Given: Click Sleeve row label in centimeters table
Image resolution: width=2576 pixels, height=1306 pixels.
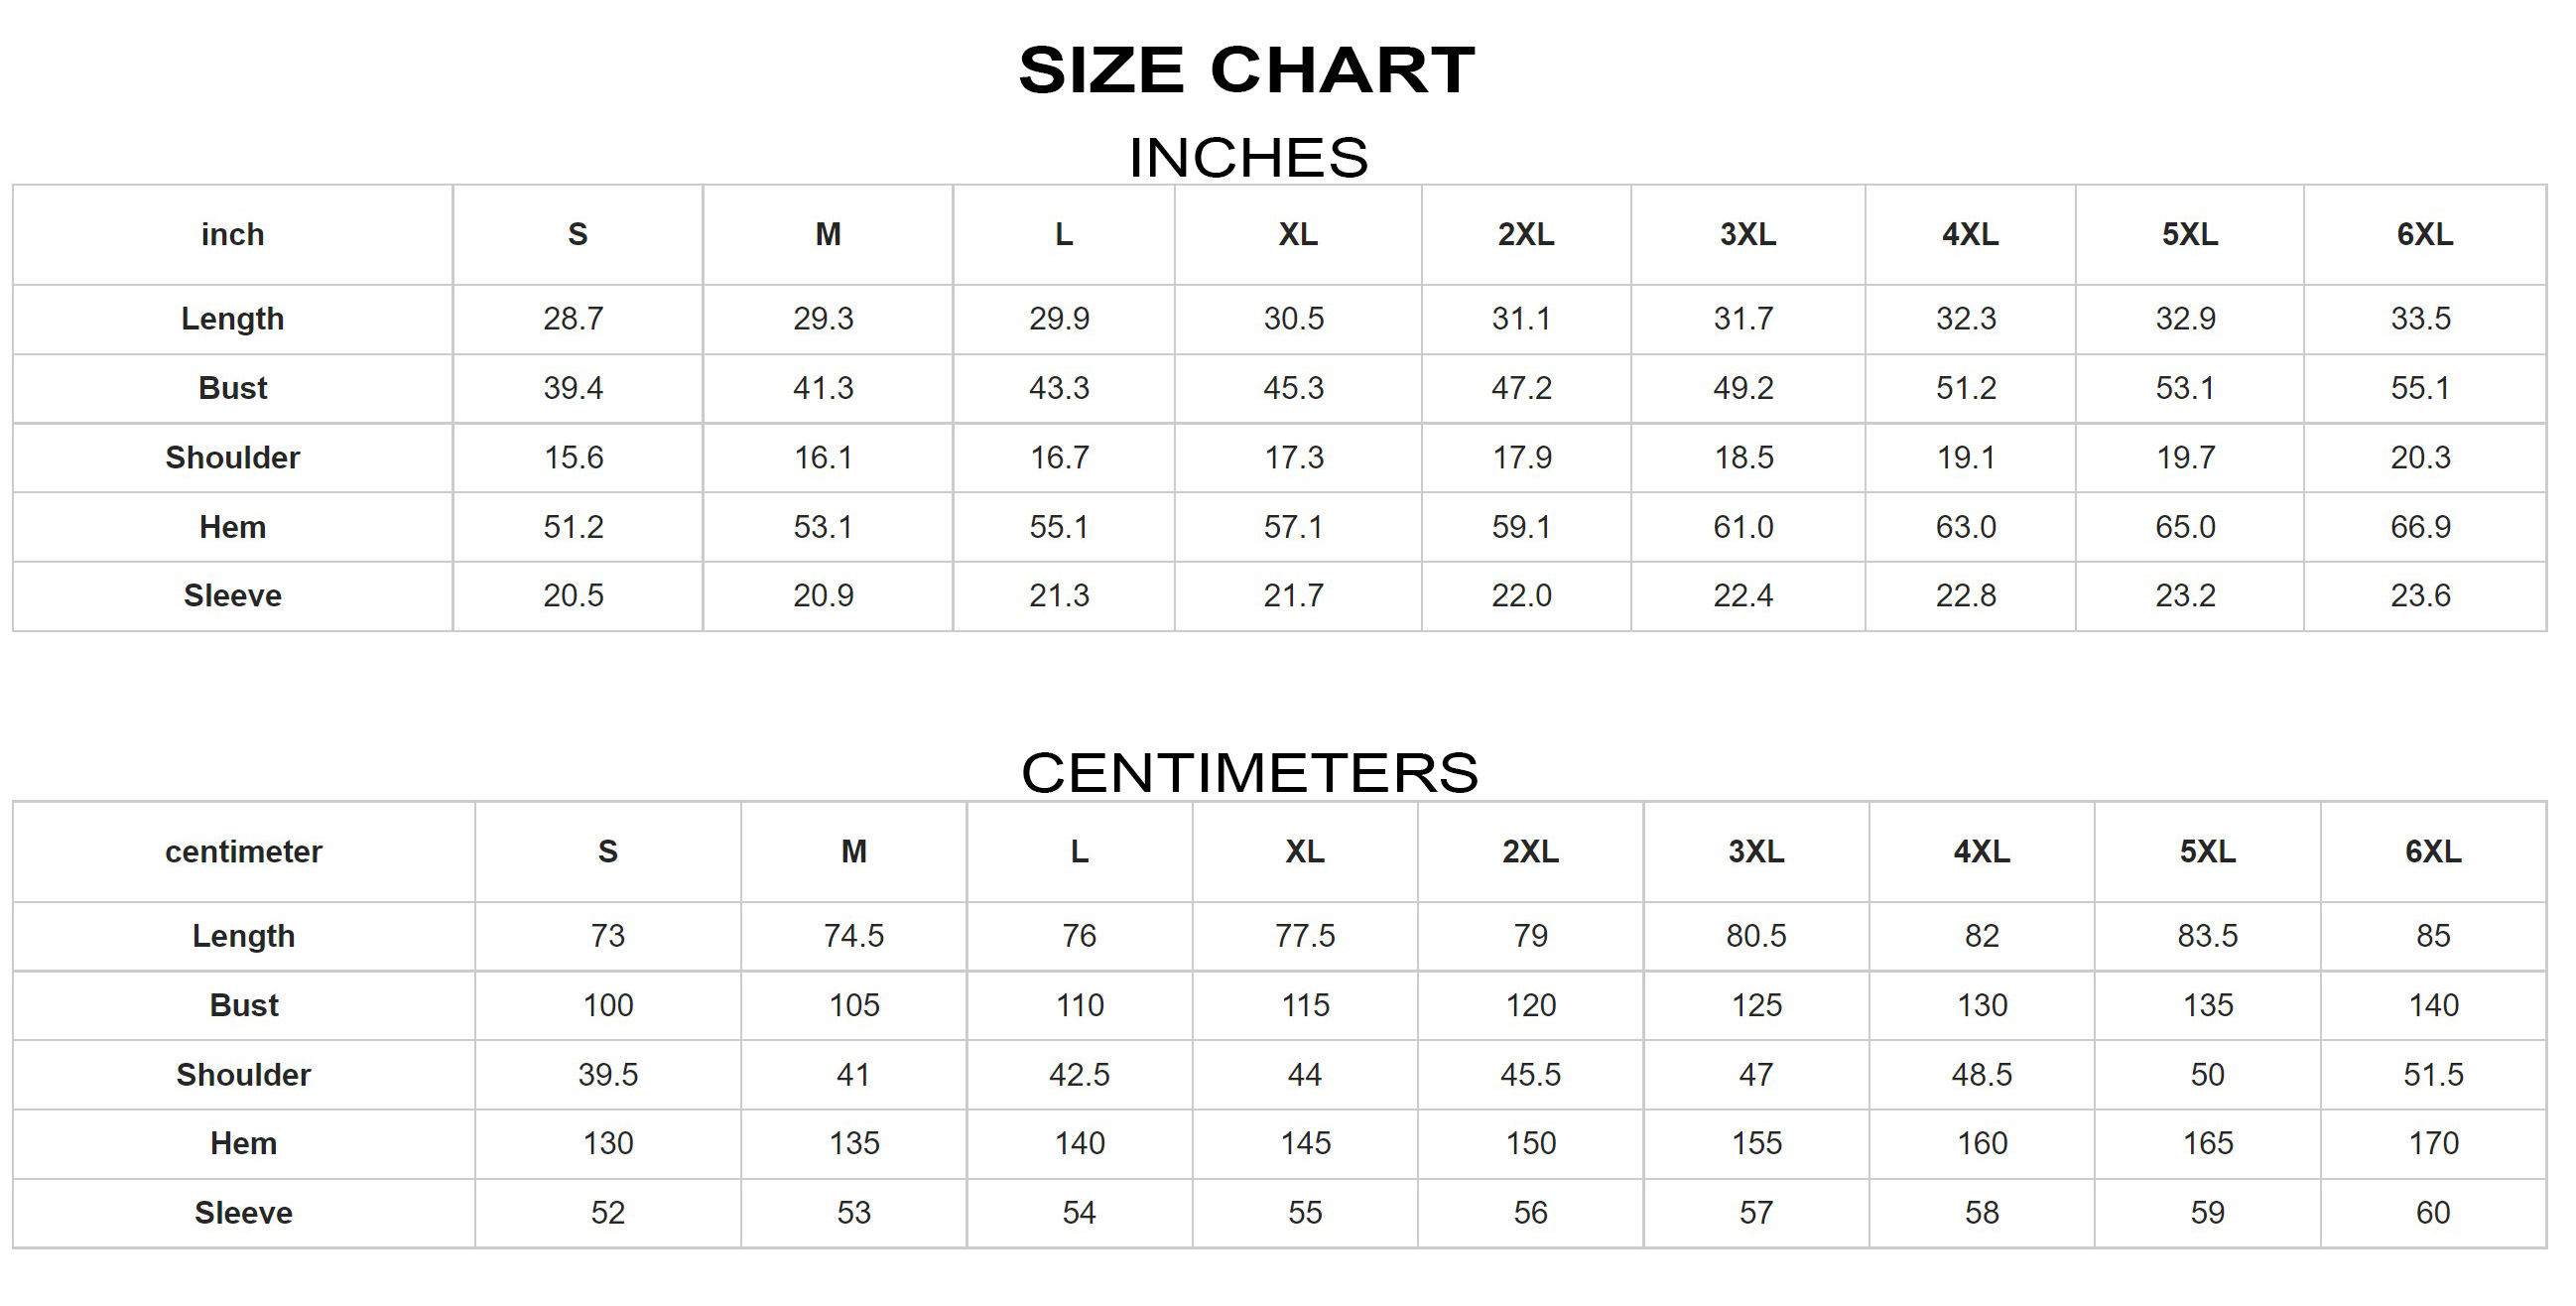Looking at the screenshot, I should point(243,1213).
